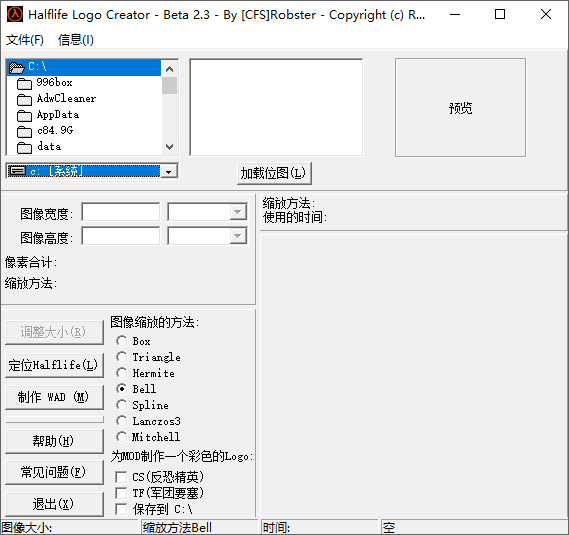
Task: Click the 图像大小: status bar entry
Action: [70, 527]
